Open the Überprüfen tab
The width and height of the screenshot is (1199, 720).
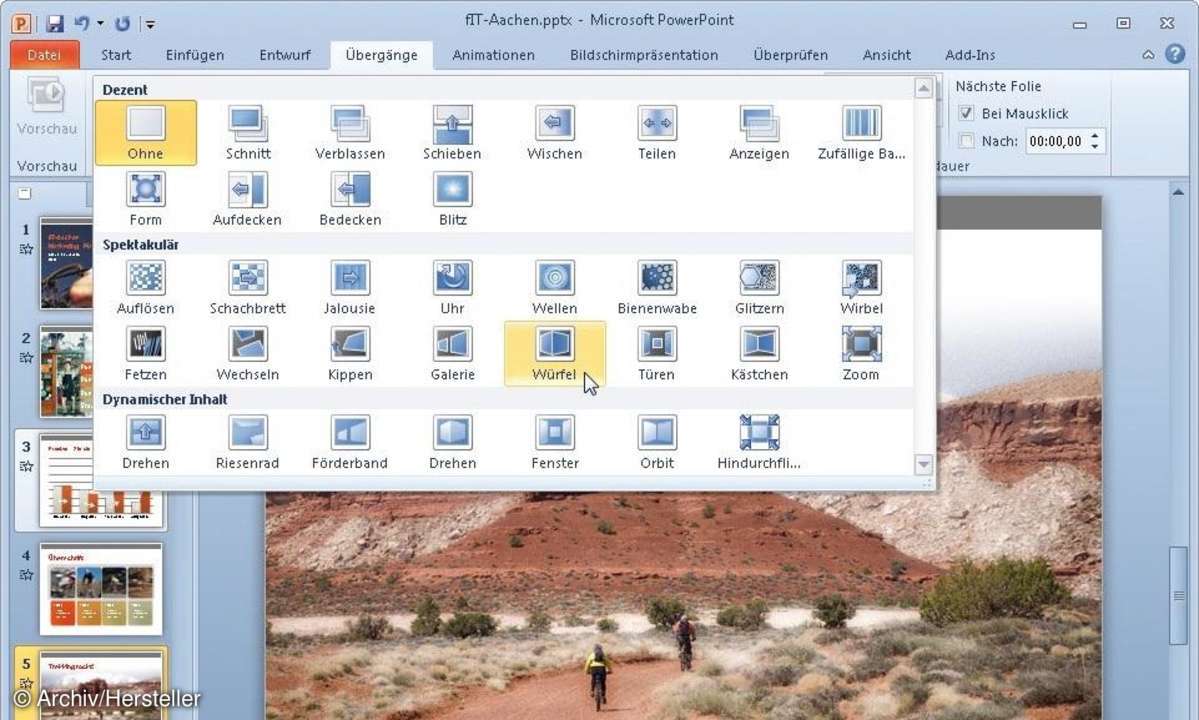coord(791,55)
